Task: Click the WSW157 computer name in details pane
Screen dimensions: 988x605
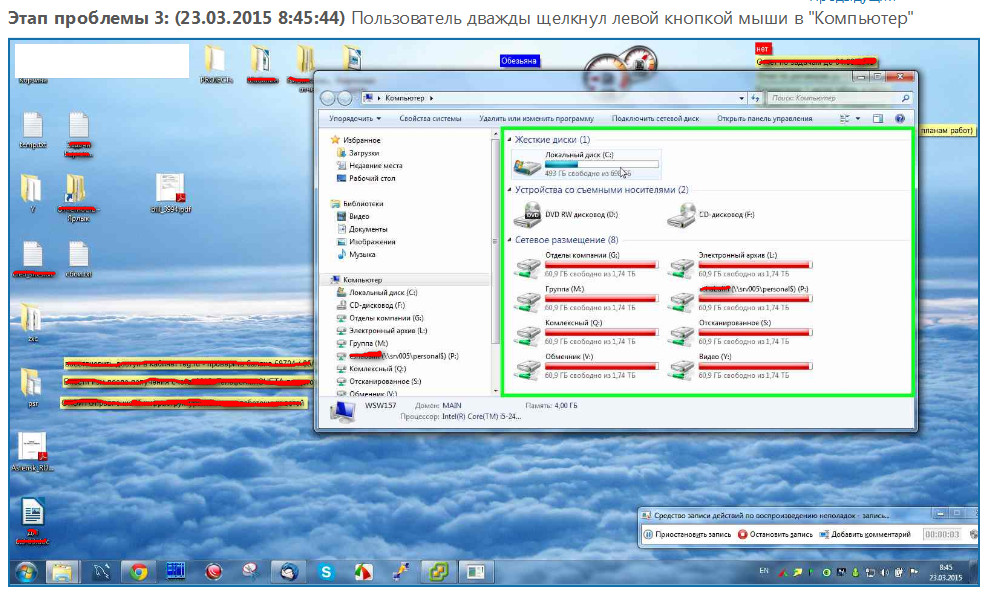Action: click(381, 405)
